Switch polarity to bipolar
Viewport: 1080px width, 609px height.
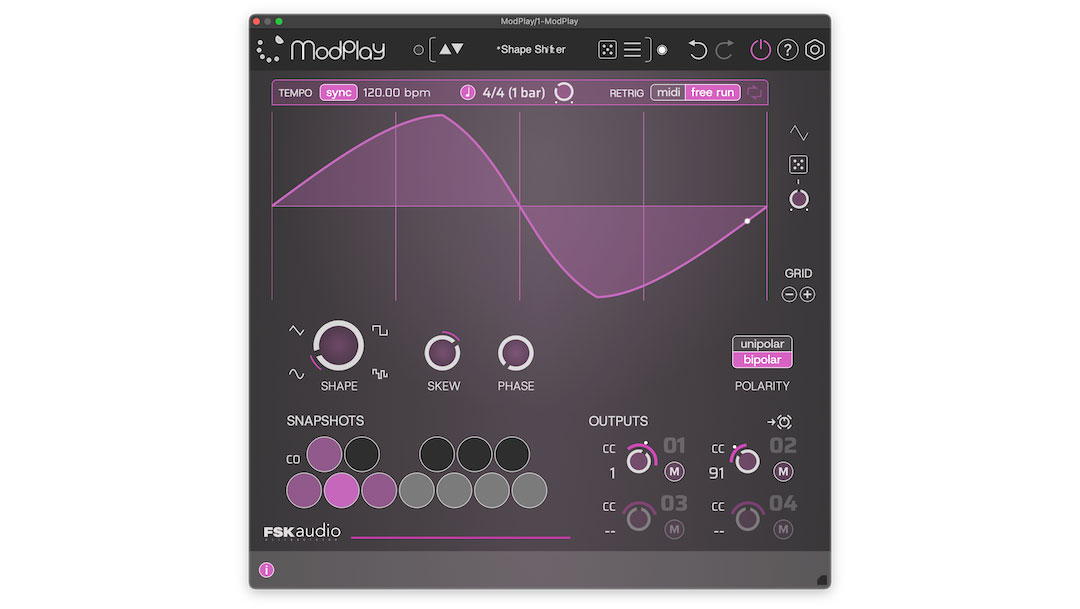click(x=762, y=360)
